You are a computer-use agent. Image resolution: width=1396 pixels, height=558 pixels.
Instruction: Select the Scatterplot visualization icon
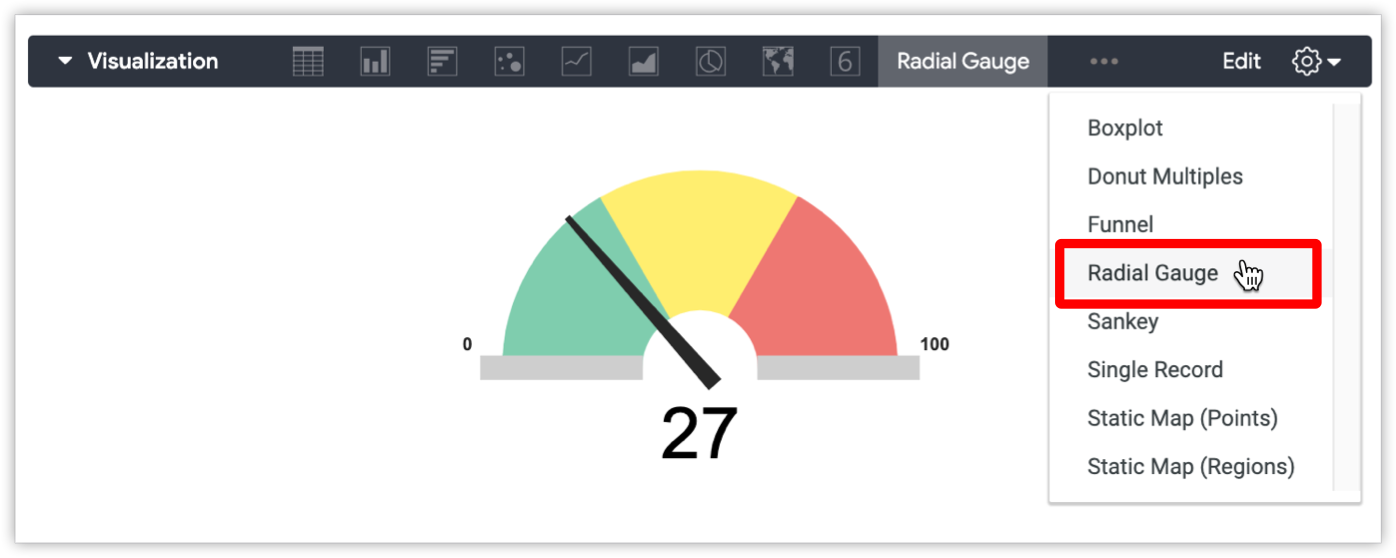509,62
